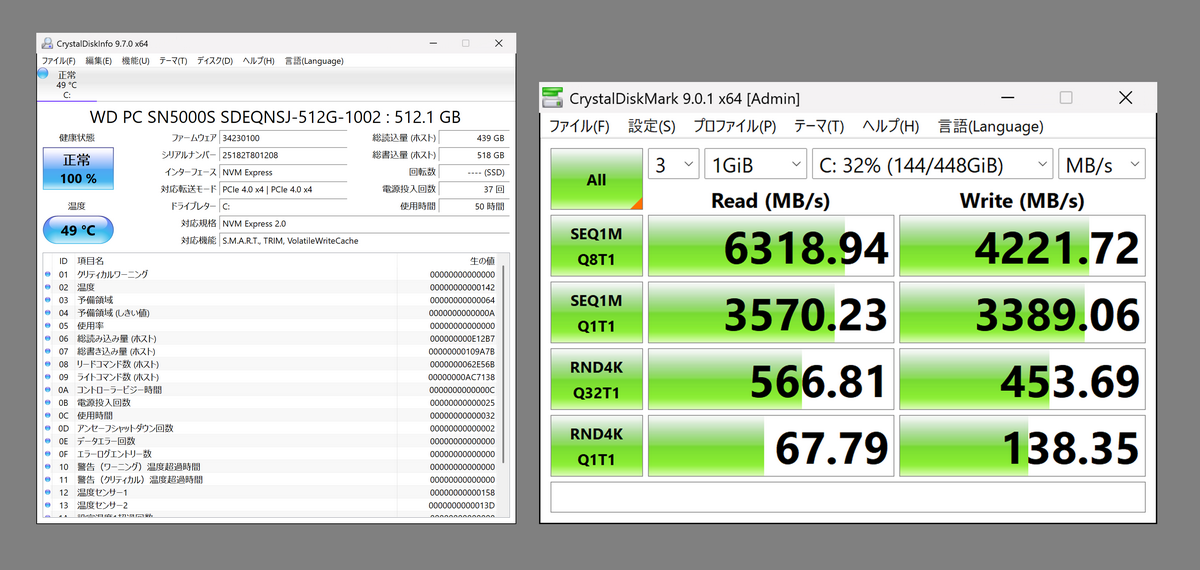
Task: Click the status dot of row 0E データエラー回数
Action: coord(47,441)
